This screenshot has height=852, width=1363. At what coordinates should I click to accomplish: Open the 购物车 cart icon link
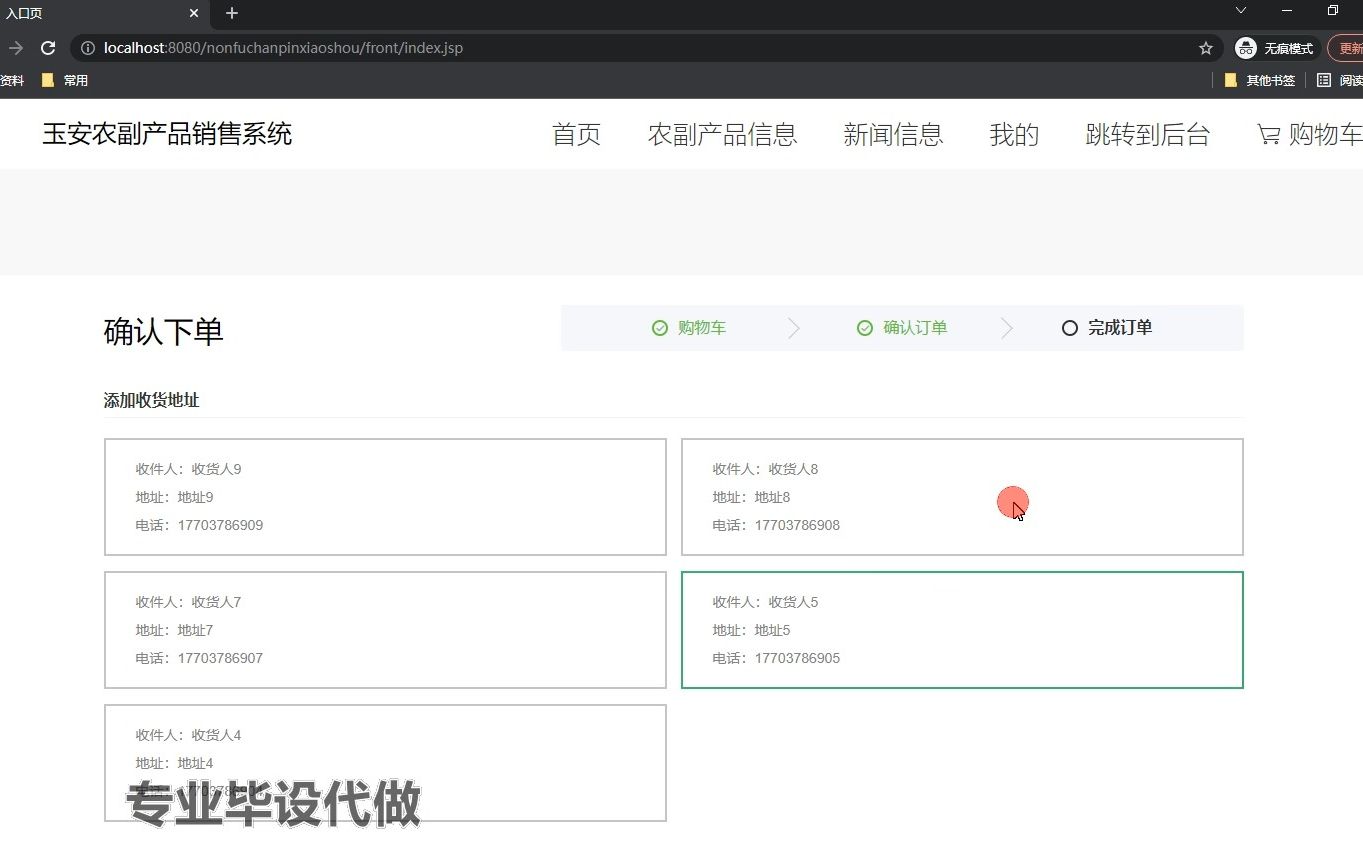coord(1309,135)
